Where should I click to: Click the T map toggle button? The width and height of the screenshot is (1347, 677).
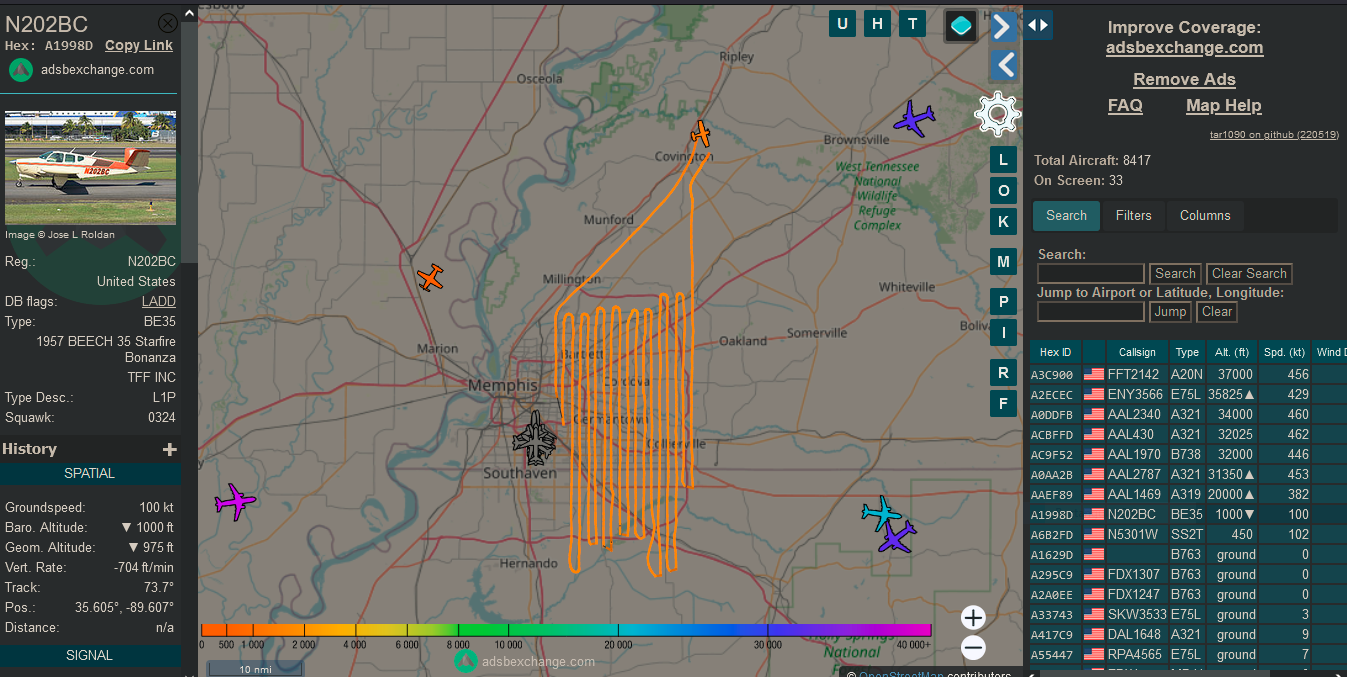tap(912, 24)
